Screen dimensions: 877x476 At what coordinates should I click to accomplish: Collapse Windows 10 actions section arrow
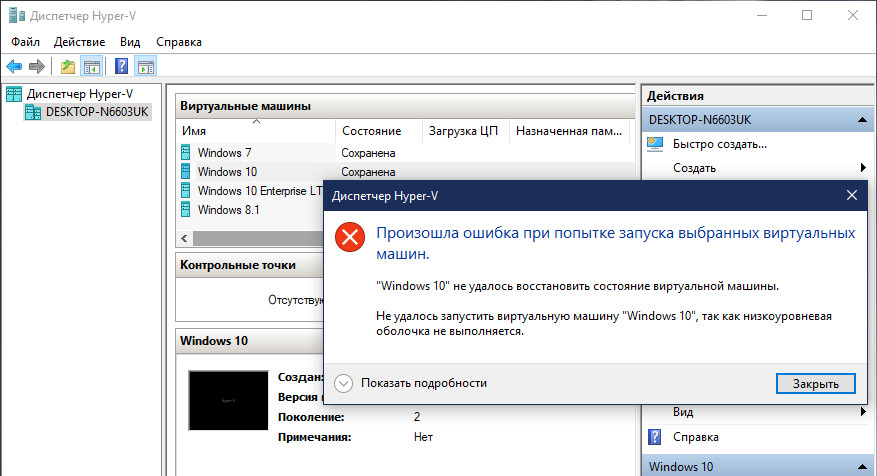(x=862, y=466)
